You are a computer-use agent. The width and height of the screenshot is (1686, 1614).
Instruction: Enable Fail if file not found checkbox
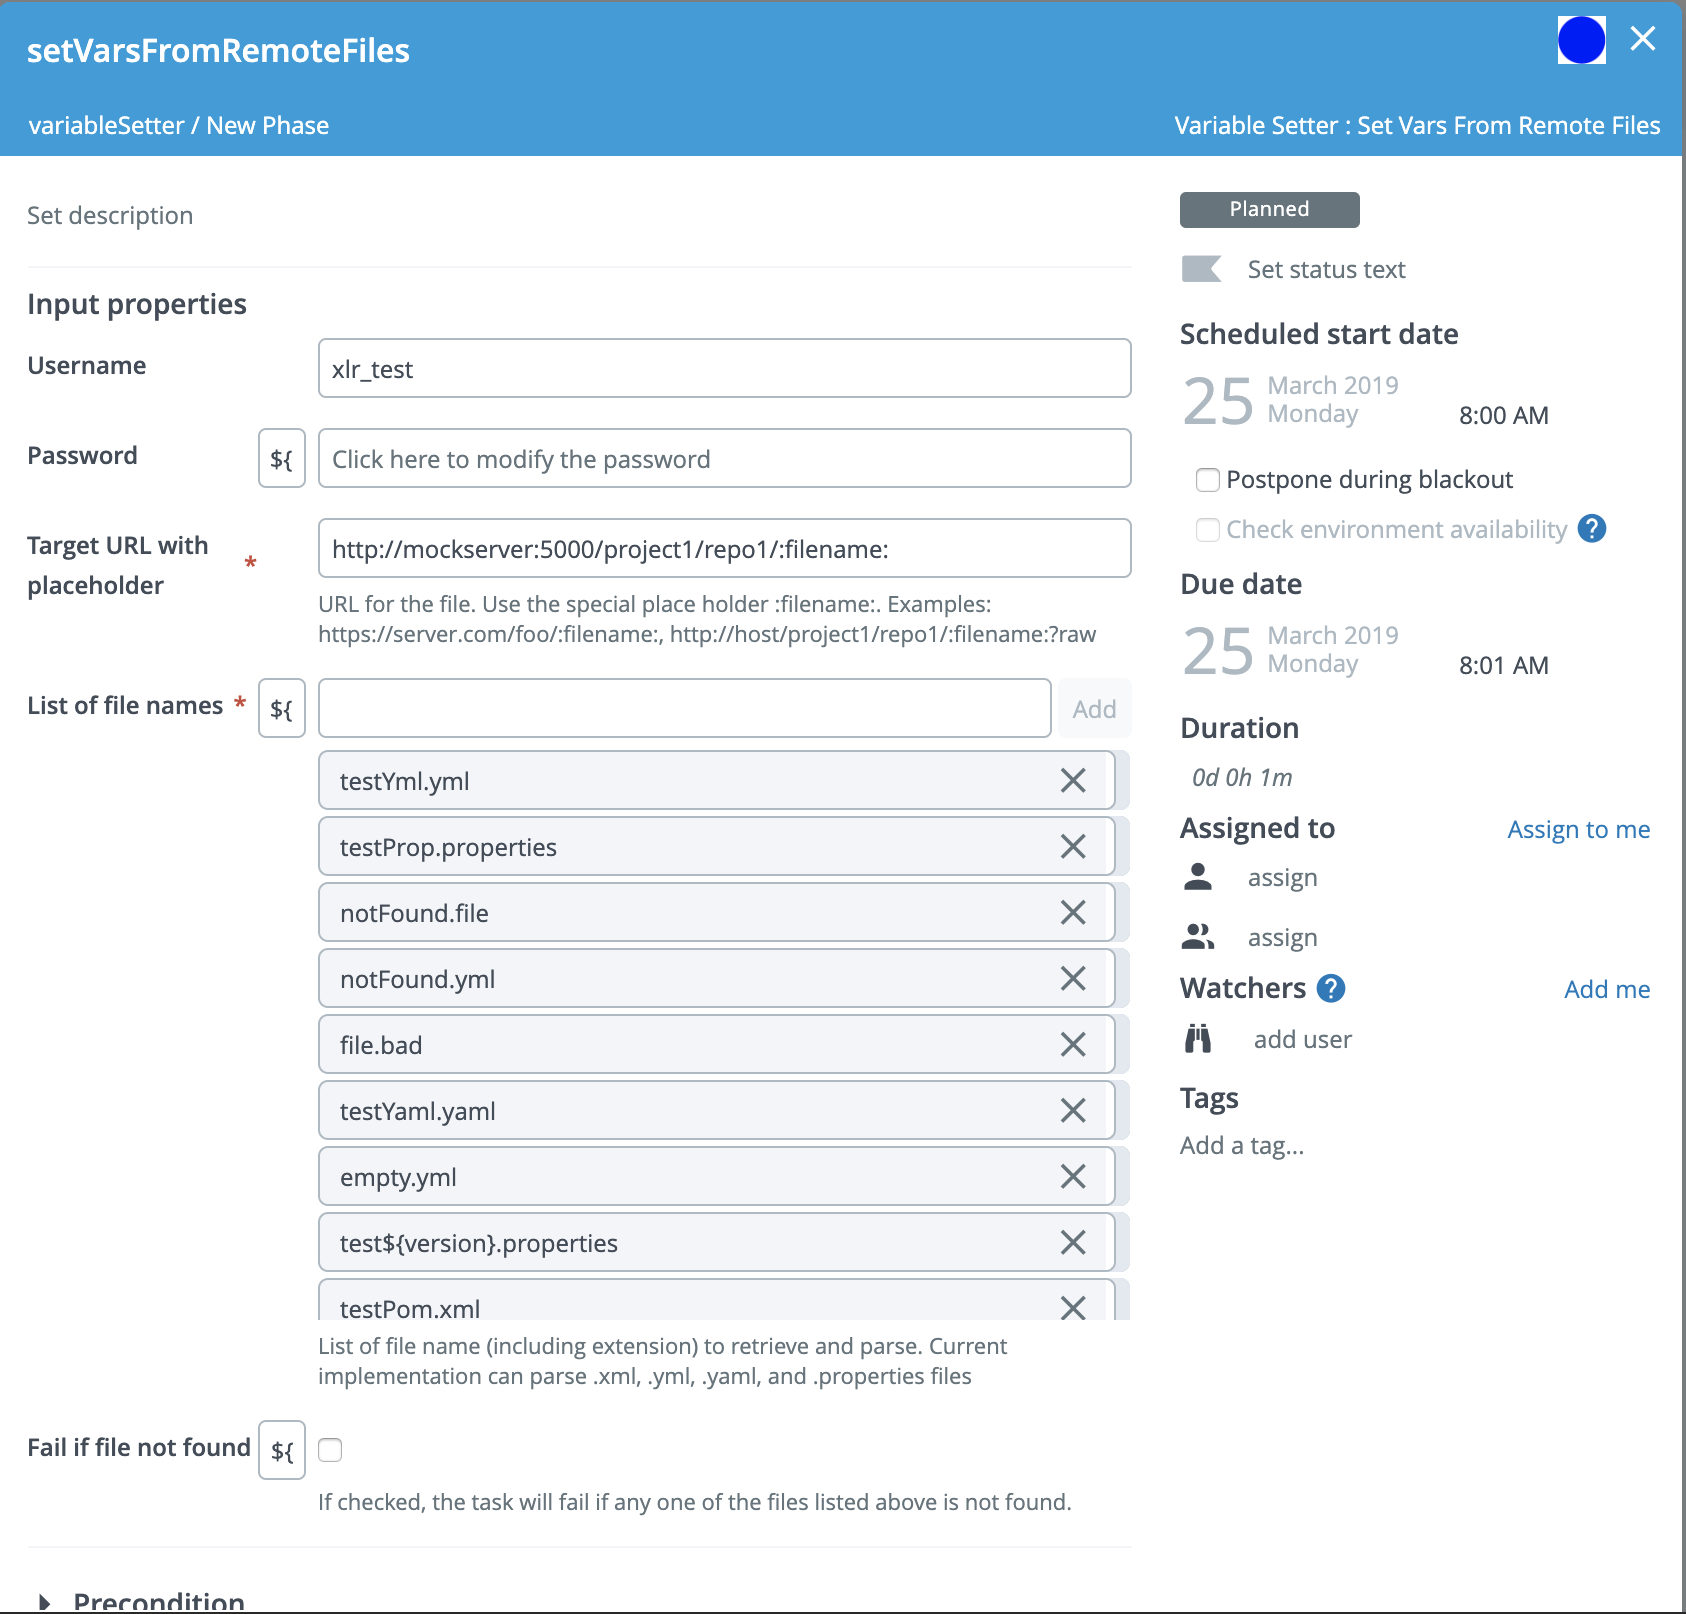[x=330, y=1450]
